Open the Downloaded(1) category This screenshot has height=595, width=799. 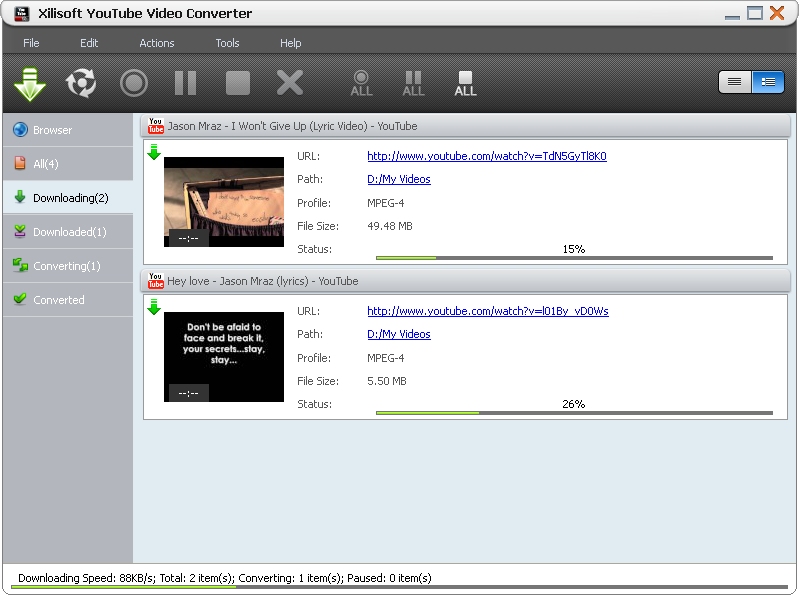pos(68,232)
